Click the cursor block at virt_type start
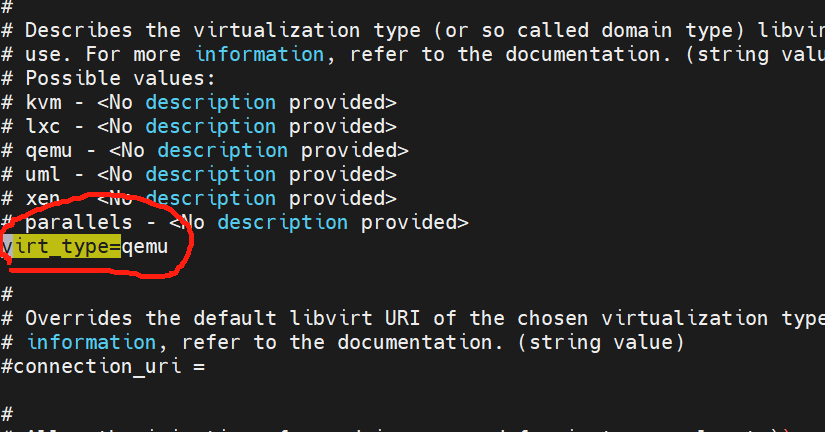 coord(7,246)
